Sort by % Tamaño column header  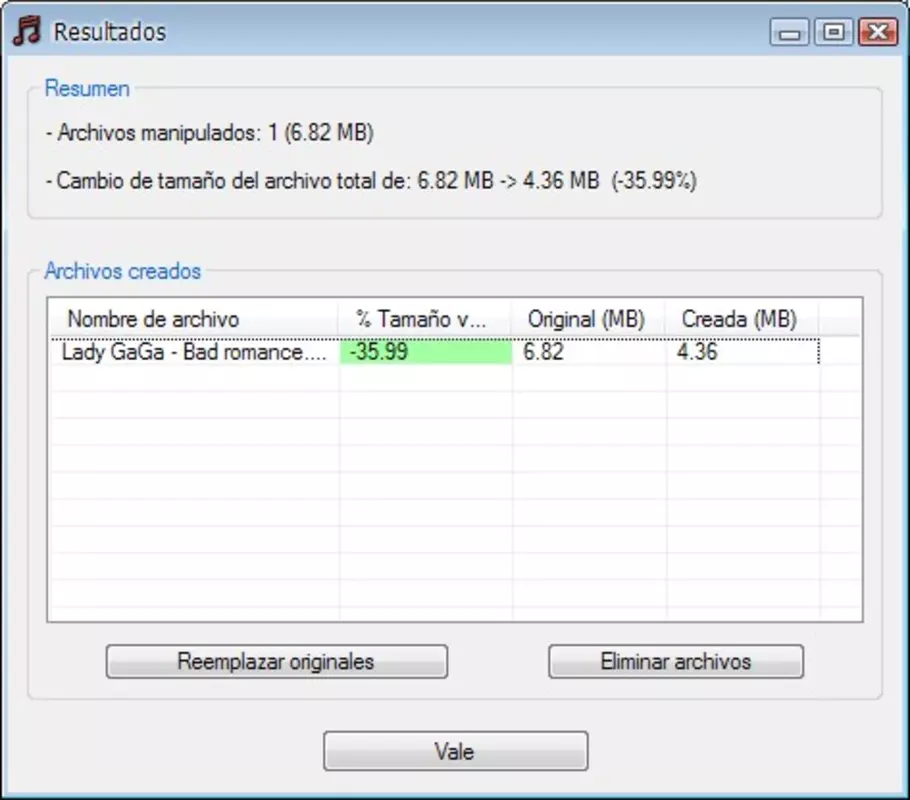pyautogui.click(x=425, y=319)
